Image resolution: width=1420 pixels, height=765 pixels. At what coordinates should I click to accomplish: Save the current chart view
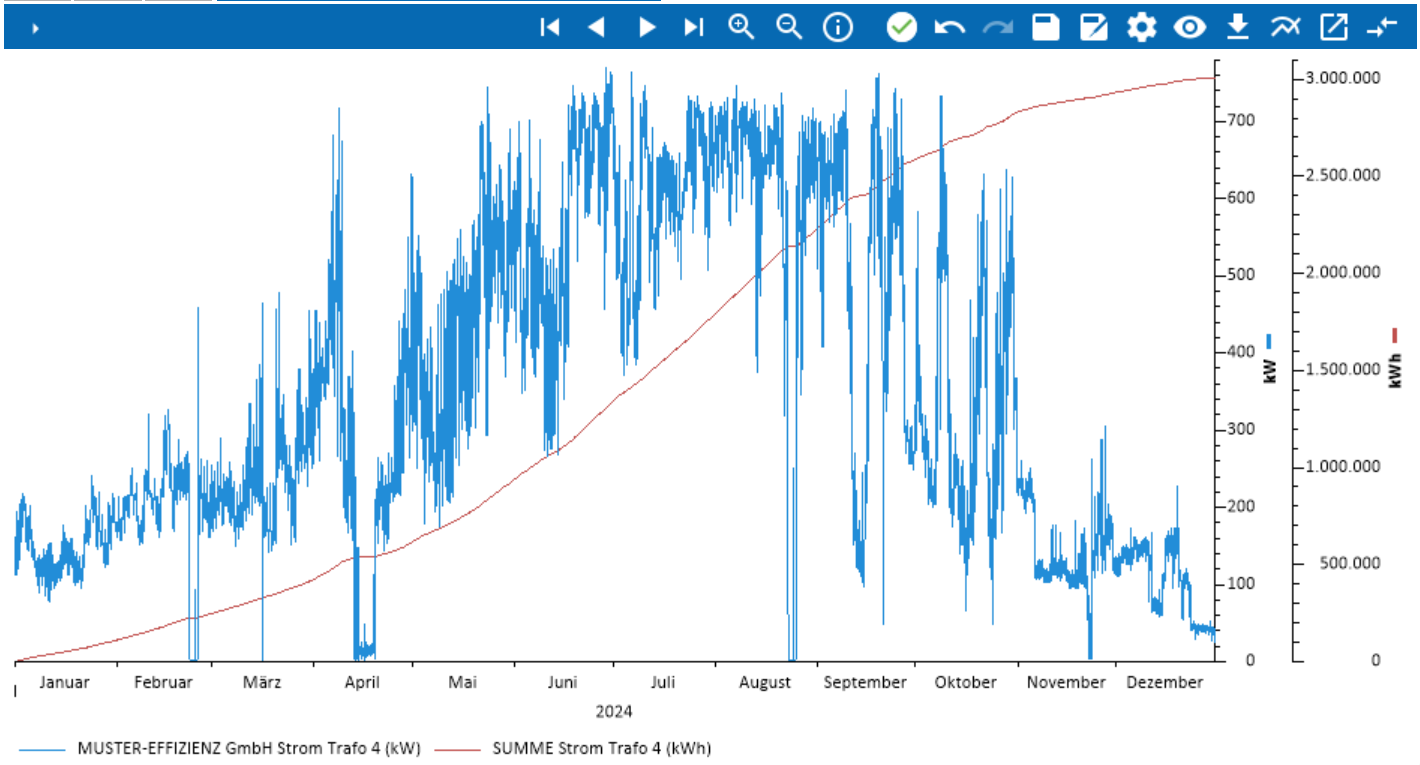(x=1044, y=27)
